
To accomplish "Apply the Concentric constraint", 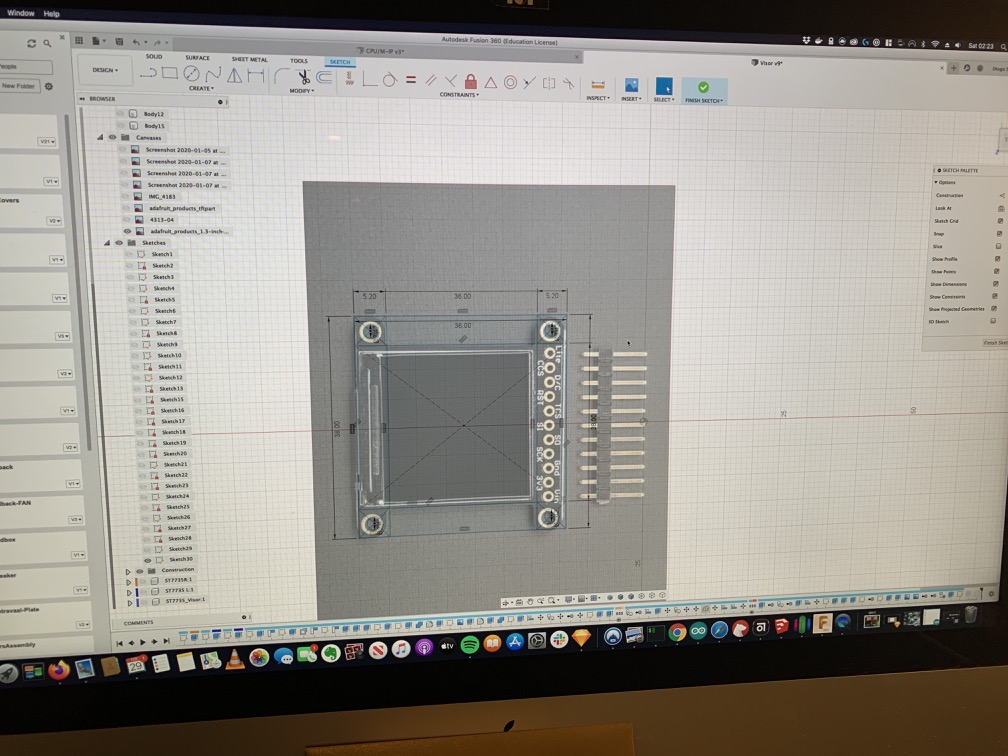I will pos(510,82).
